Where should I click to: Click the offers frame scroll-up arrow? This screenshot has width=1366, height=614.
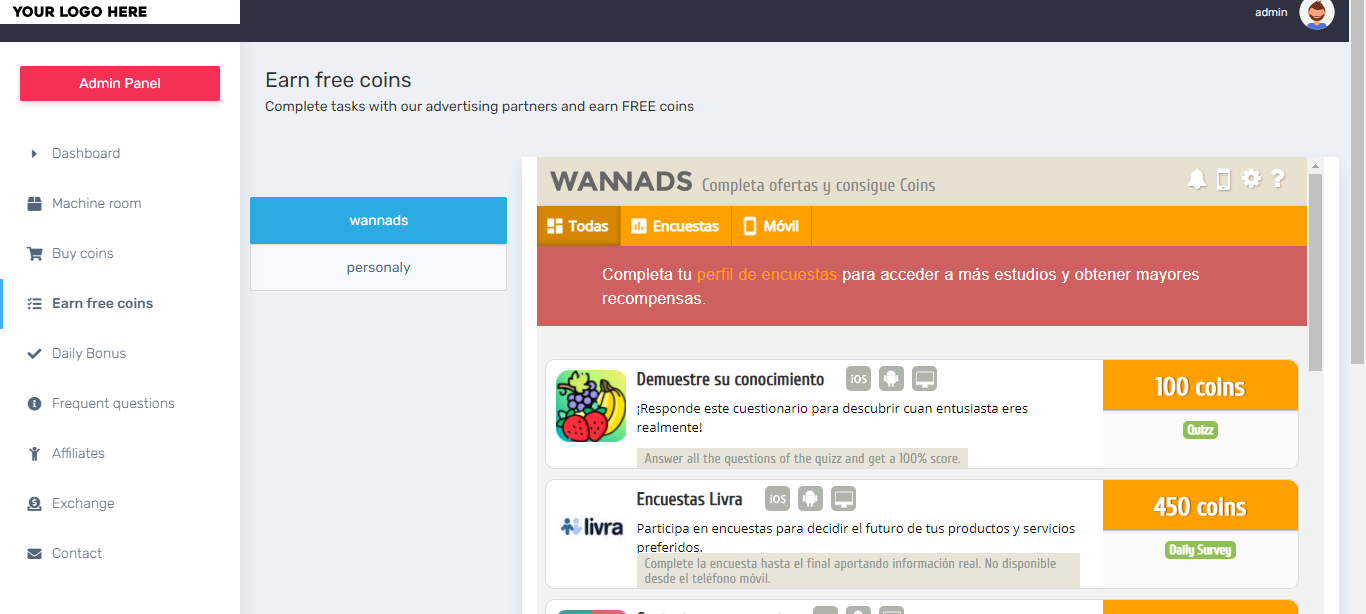[1315, 166]
